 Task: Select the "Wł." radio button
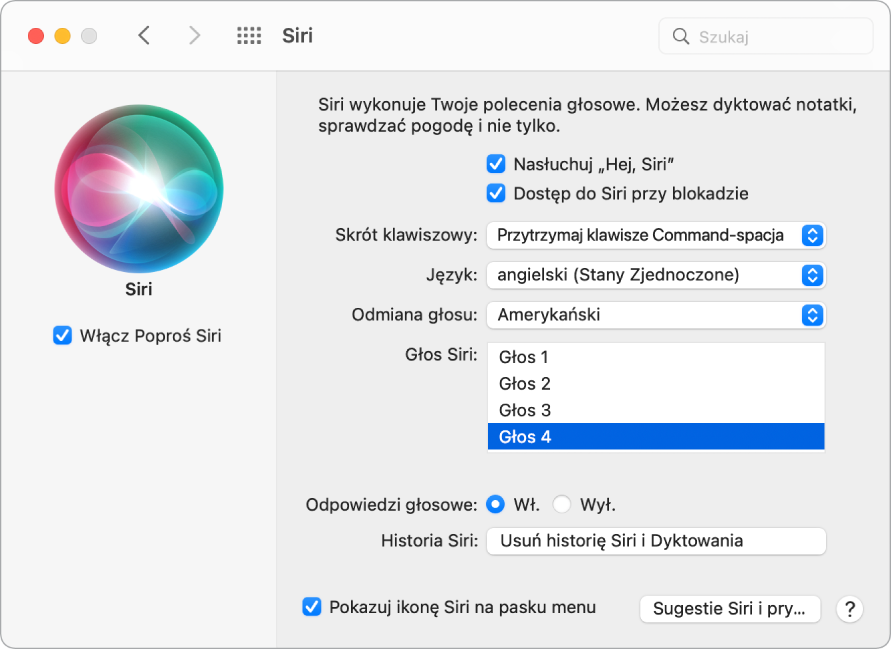[494, 505]
